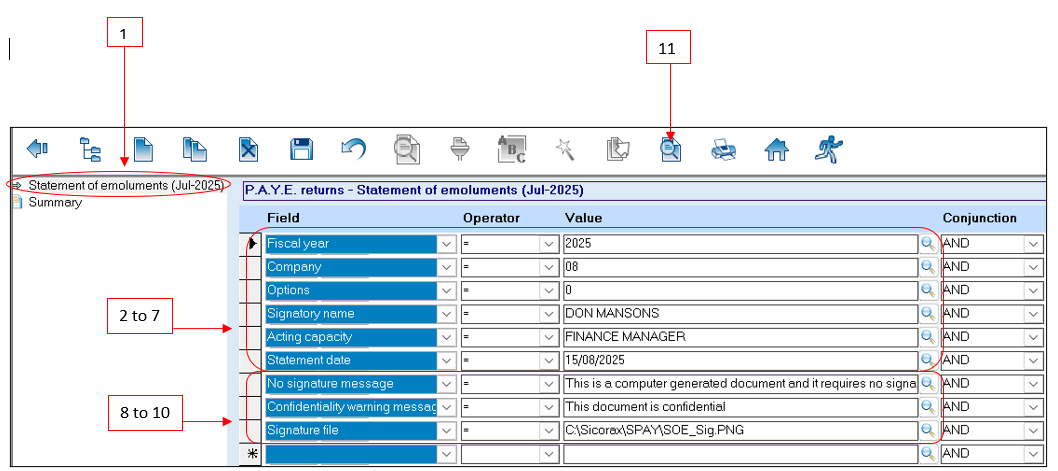Viewport: 1058px width, 471px height.
Task: Click the 'This document is confidential' value field
Action: pyautogui.click(x=740, y=407)
